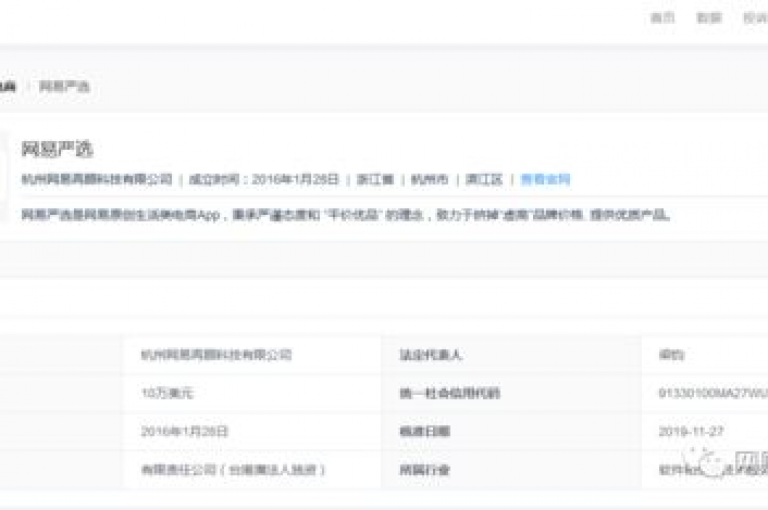Click the 成立时间：2016年1月28日 text
Screen dimensions: 768x510
[x=264, y=179]
